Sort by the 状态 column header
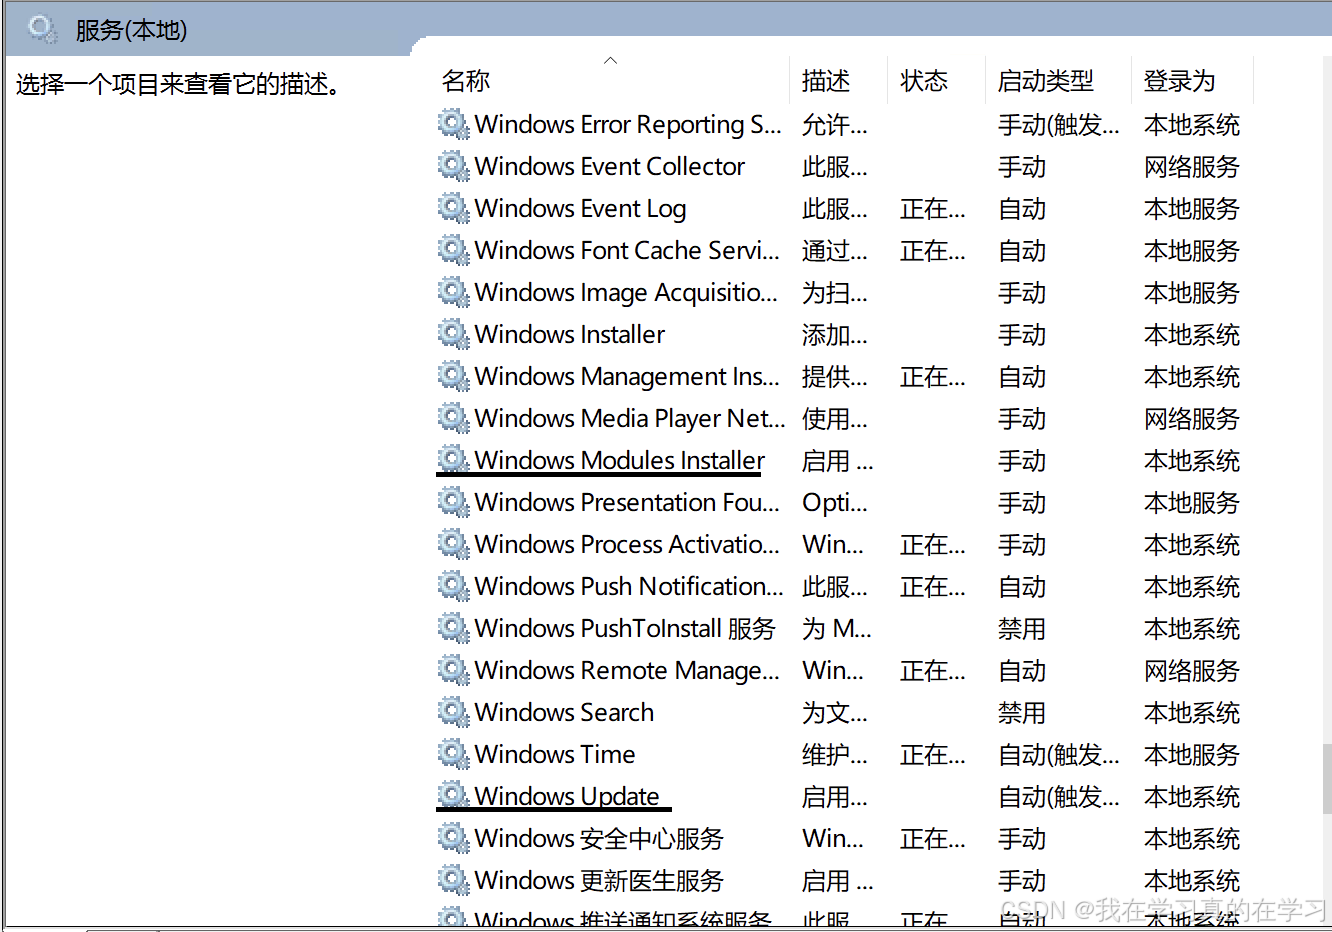This screenshot has height=932, width=1332. click(x=924, y=81)
